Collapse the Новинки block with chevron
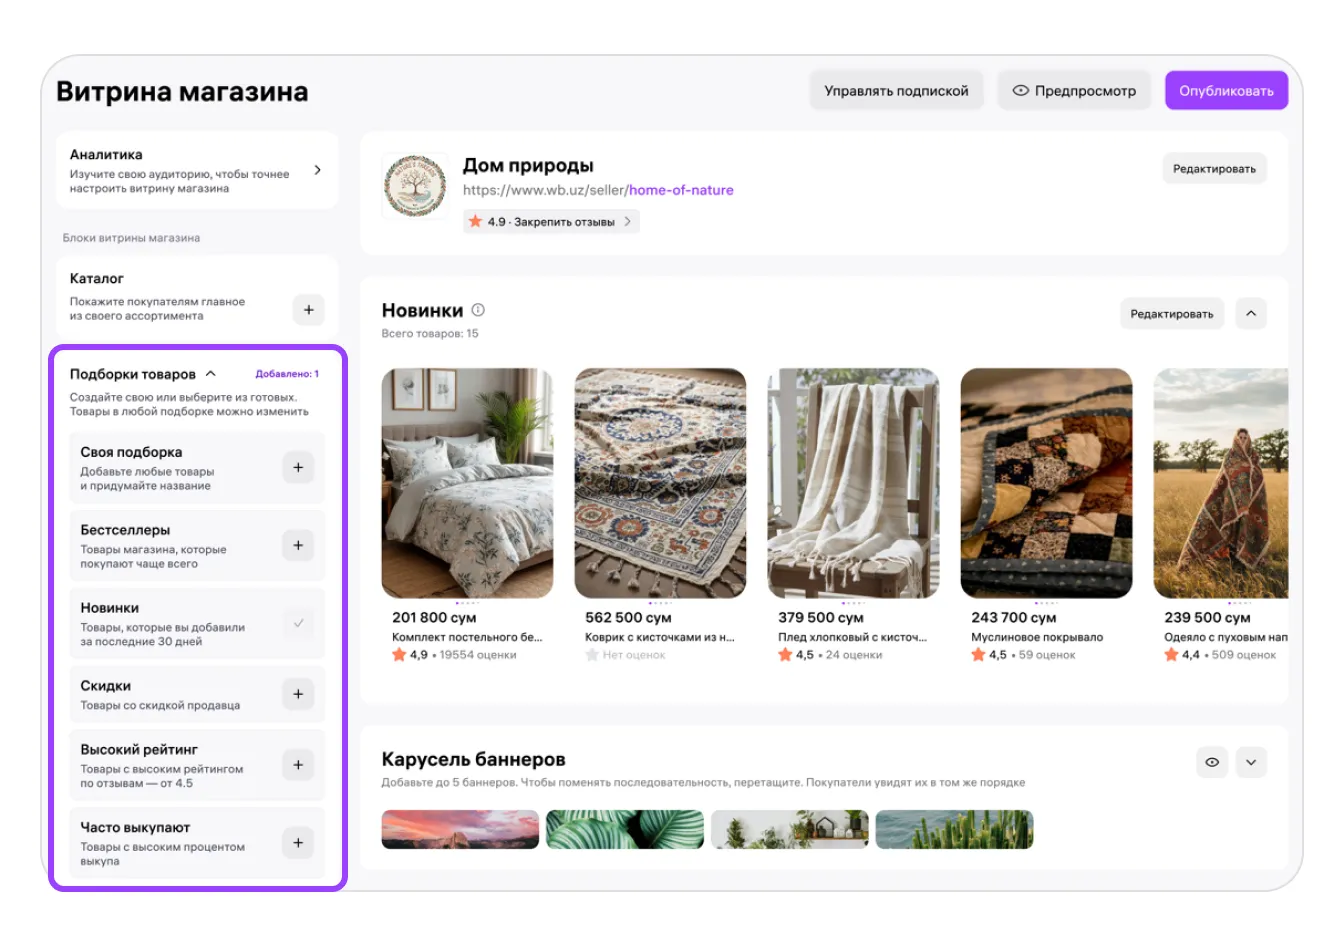Viewport: 1344px width, 946px height. point(1251,313)
